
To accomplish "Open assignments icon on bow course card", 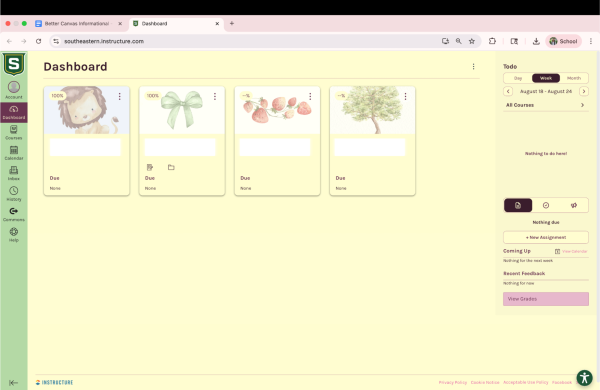I will click(x=150, y=167).
